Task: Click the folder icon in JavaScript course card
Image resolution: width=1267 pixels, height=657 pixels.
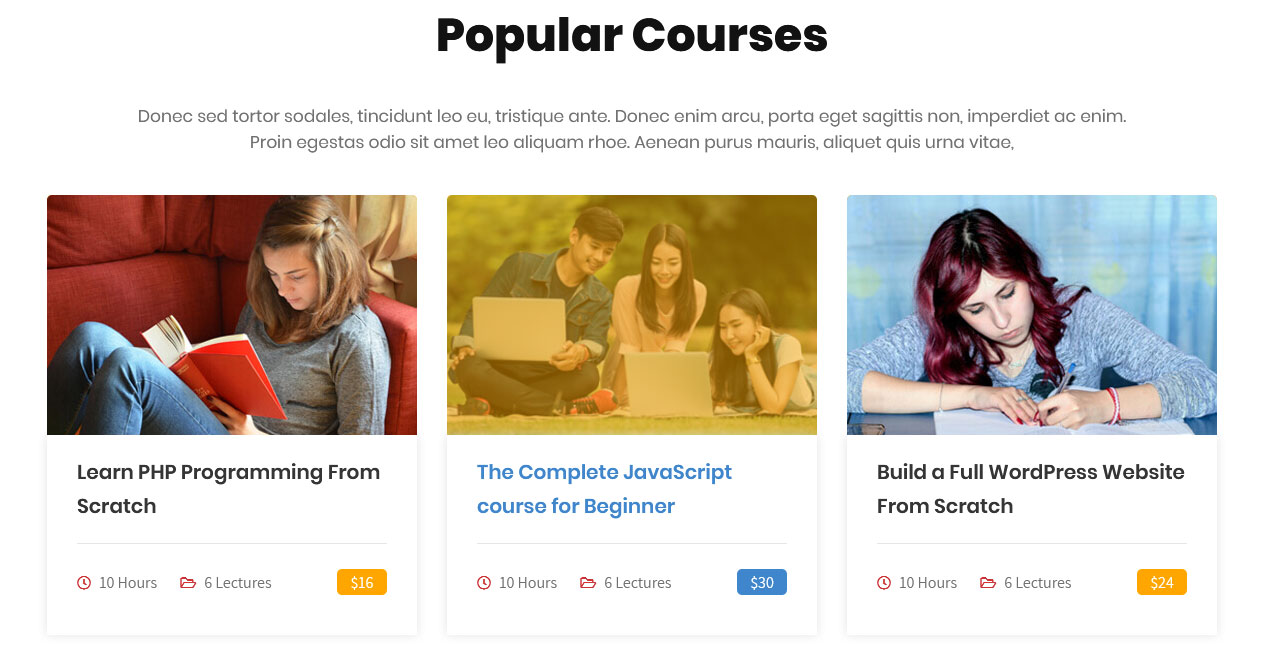Action: [x=588, y=583]
